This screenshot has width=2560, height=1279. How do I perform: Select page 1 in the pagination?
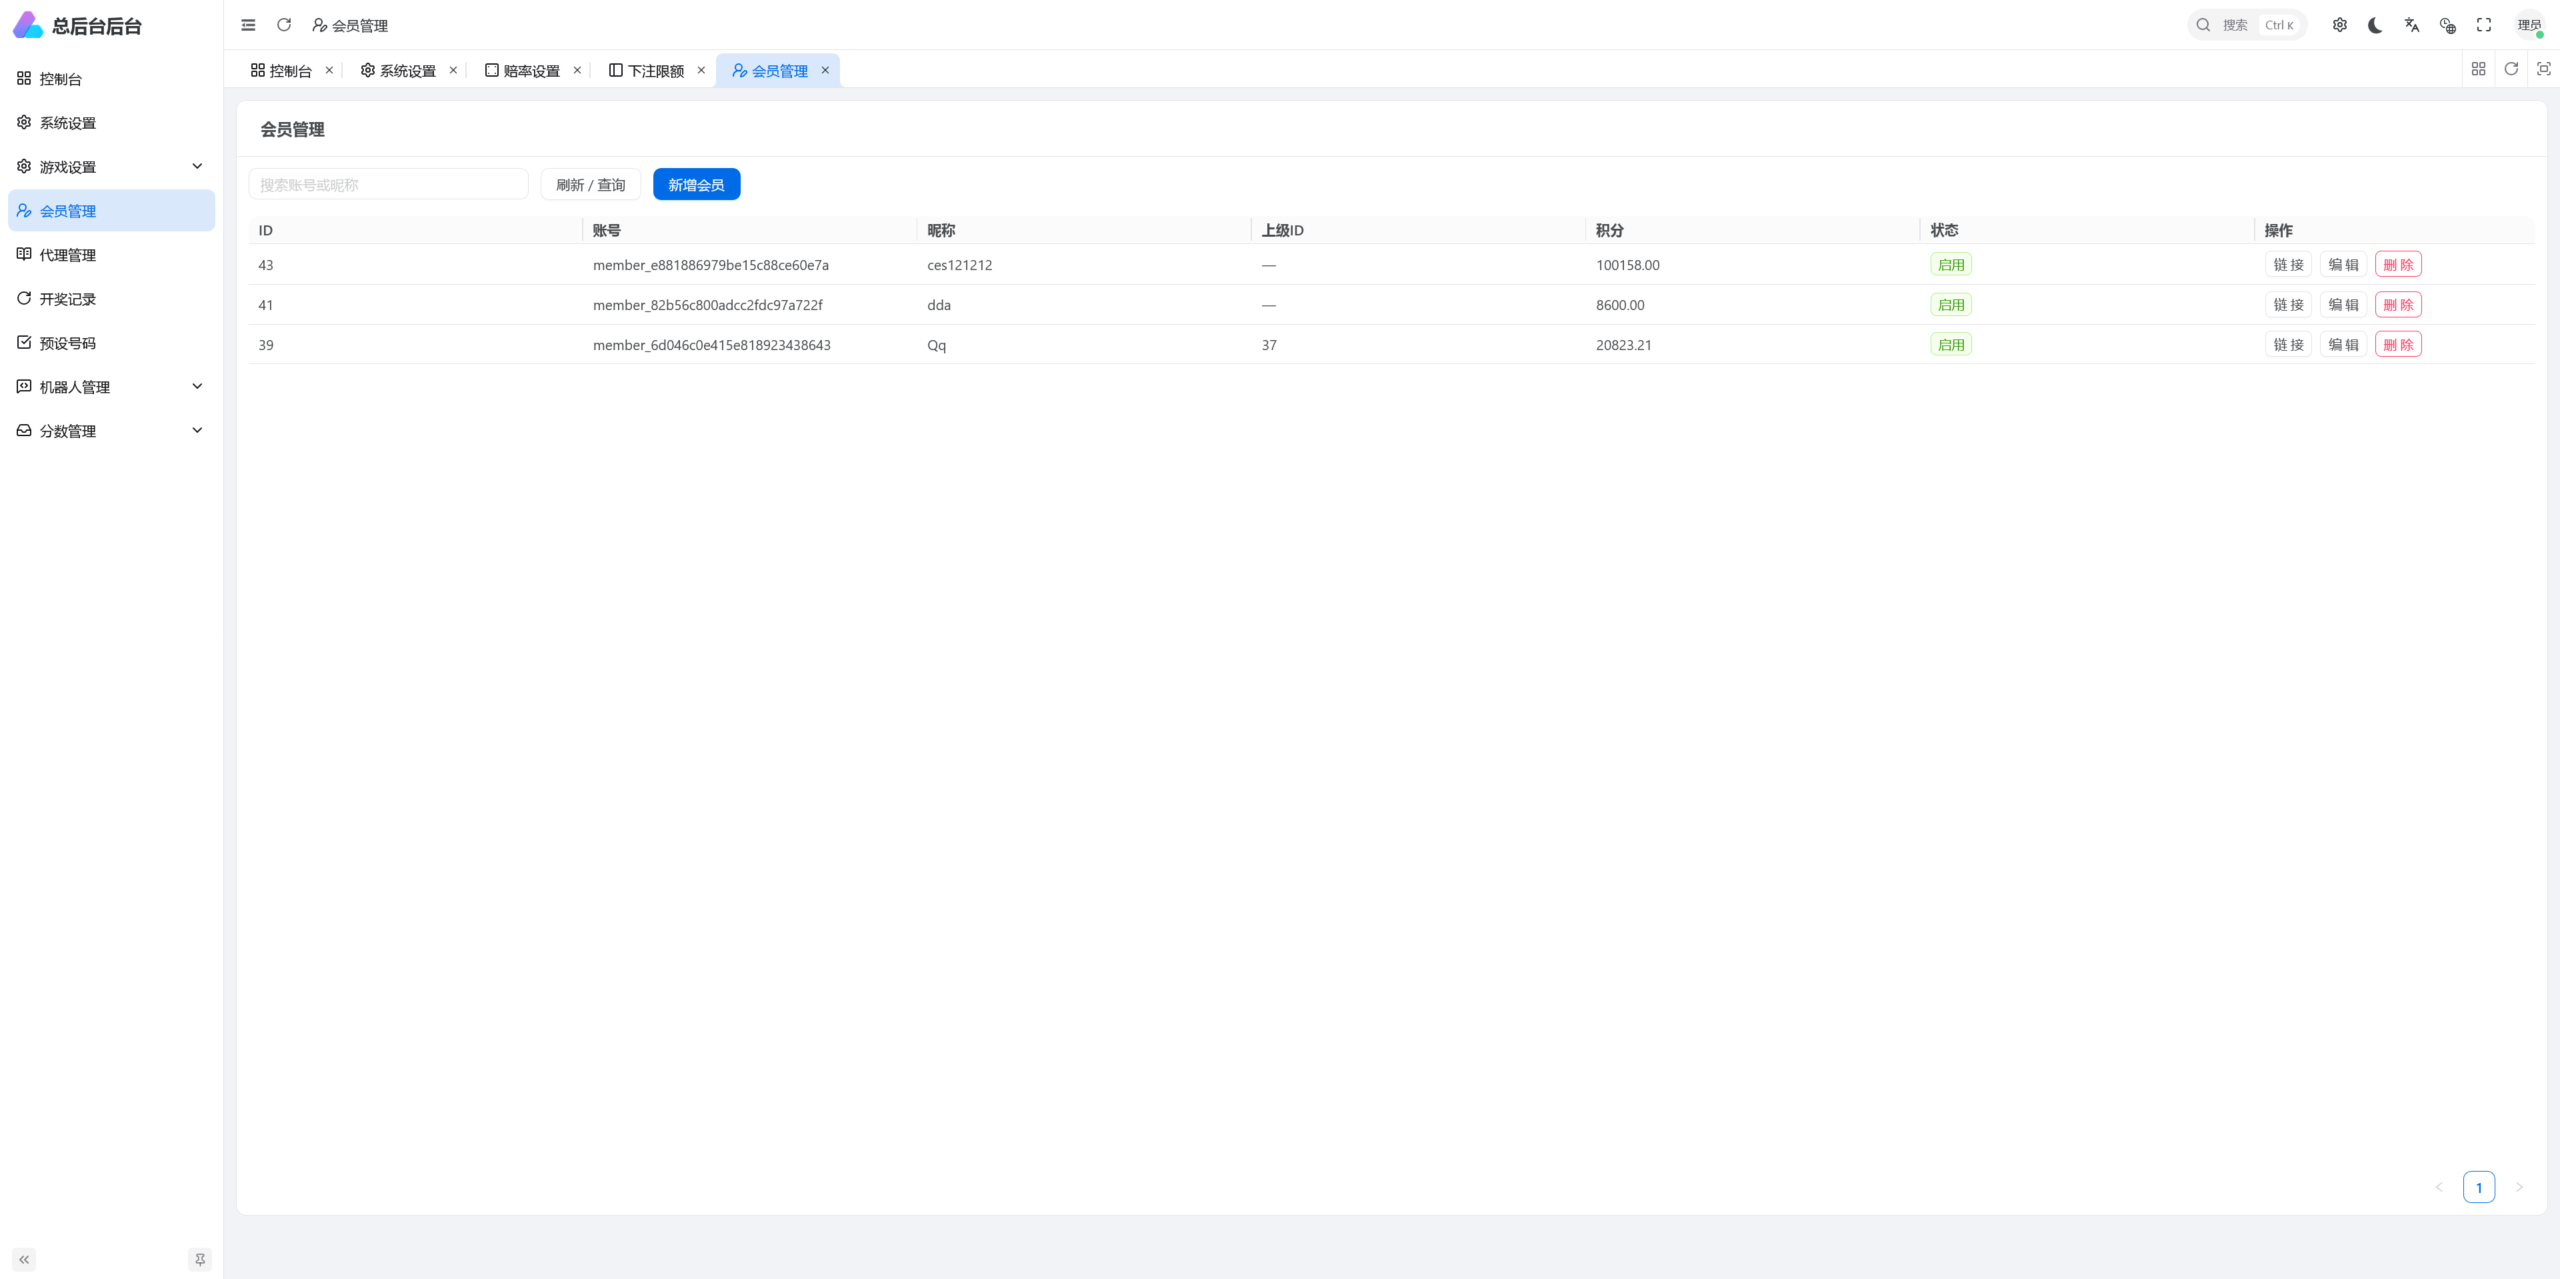pos(2479,1187)
